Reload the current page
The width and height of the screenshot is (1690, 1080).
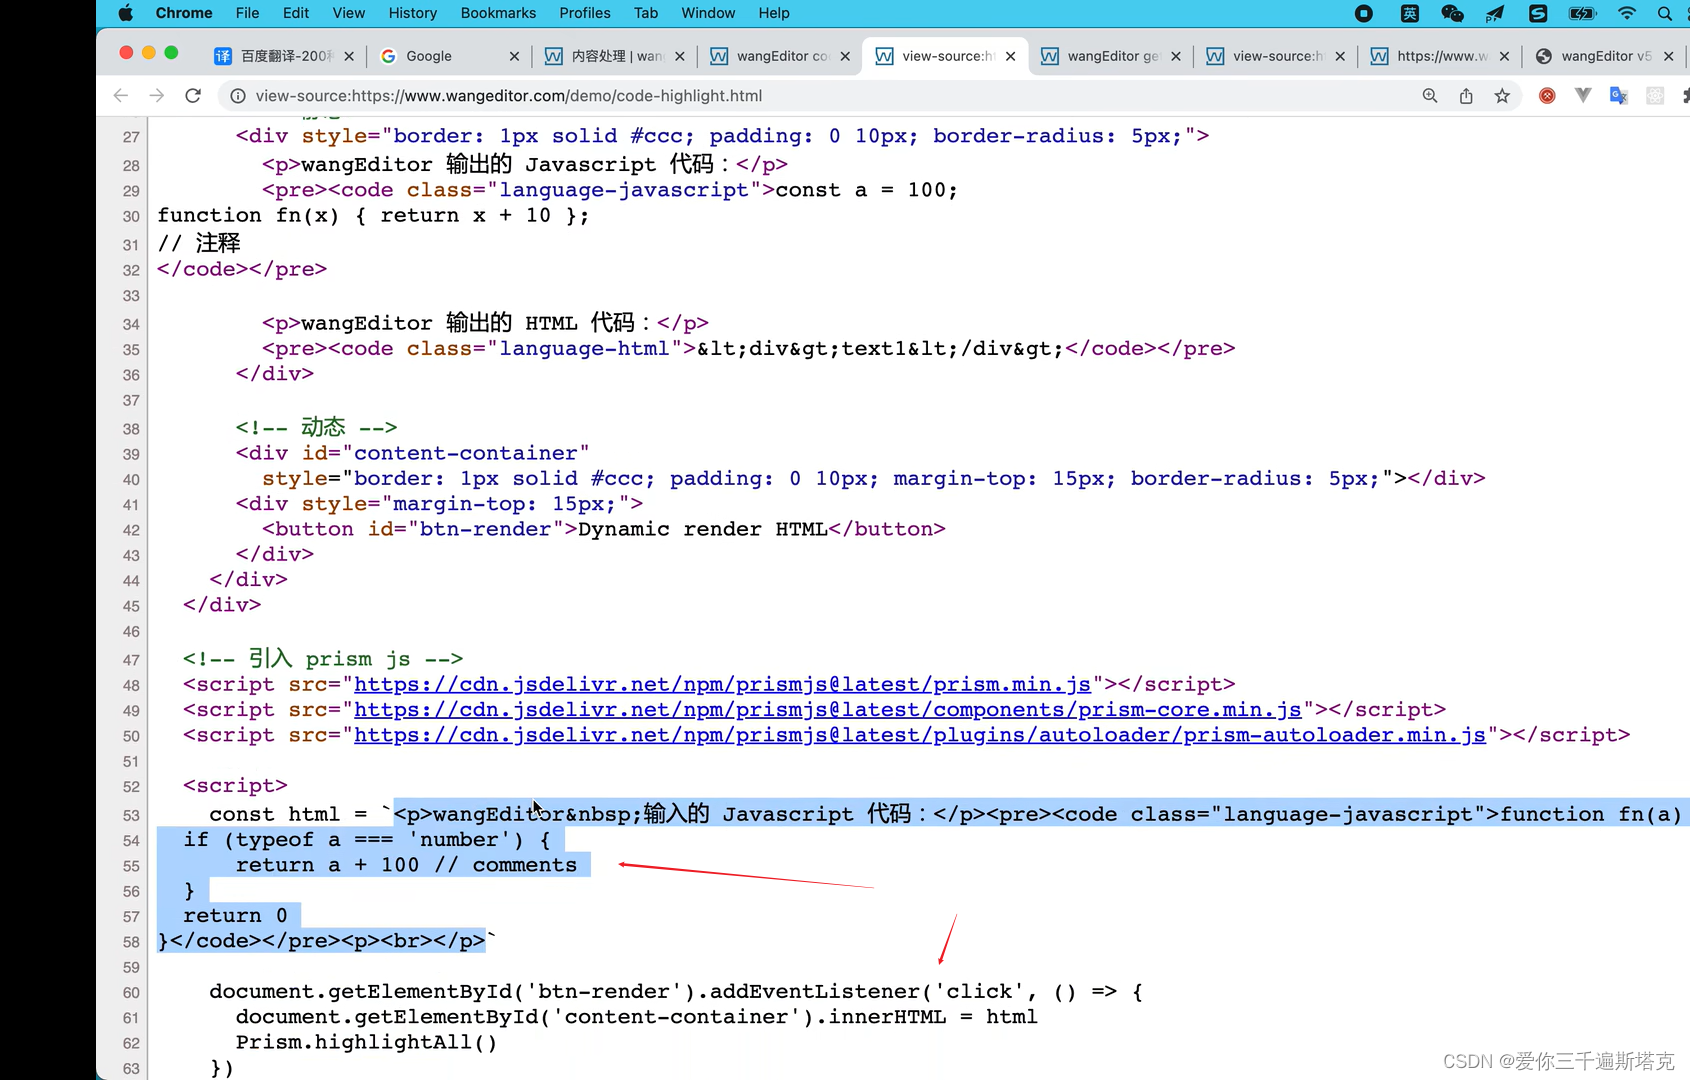(193, 96)
